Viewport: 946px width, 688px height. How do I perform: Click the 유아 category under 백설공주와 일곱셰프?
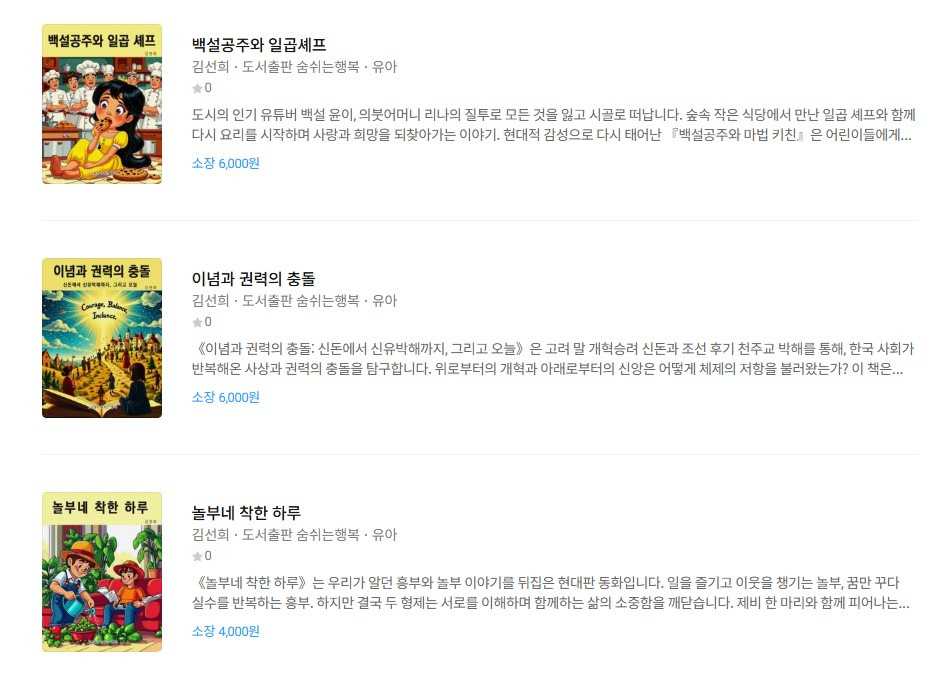(x=384, y=66)
